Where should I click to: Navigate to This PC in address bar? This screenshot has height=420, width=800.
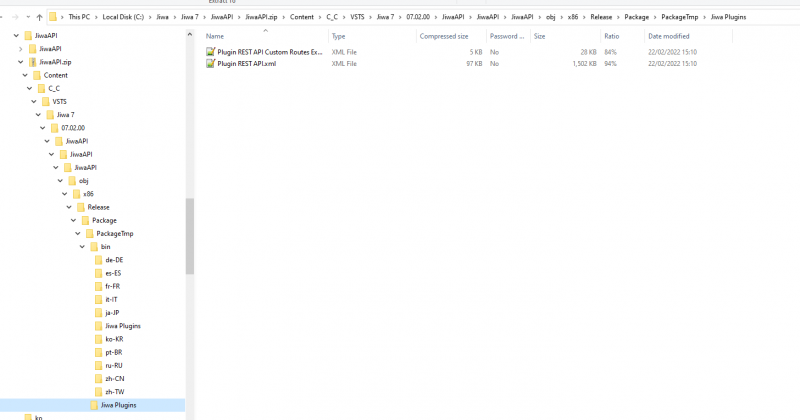pos(79,17)
